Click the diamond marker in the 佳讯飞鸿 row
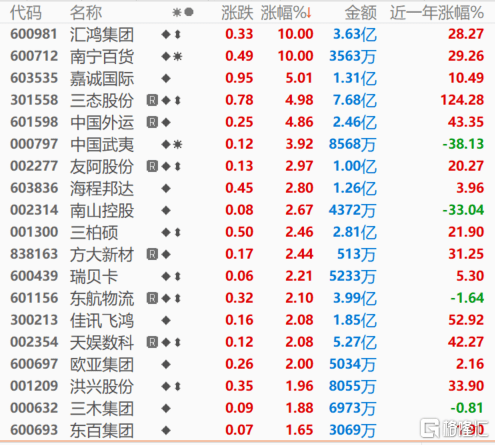Image resolution: width=495 pixels, height=445 pixels. pyautogui.click(x=166, y=320)
